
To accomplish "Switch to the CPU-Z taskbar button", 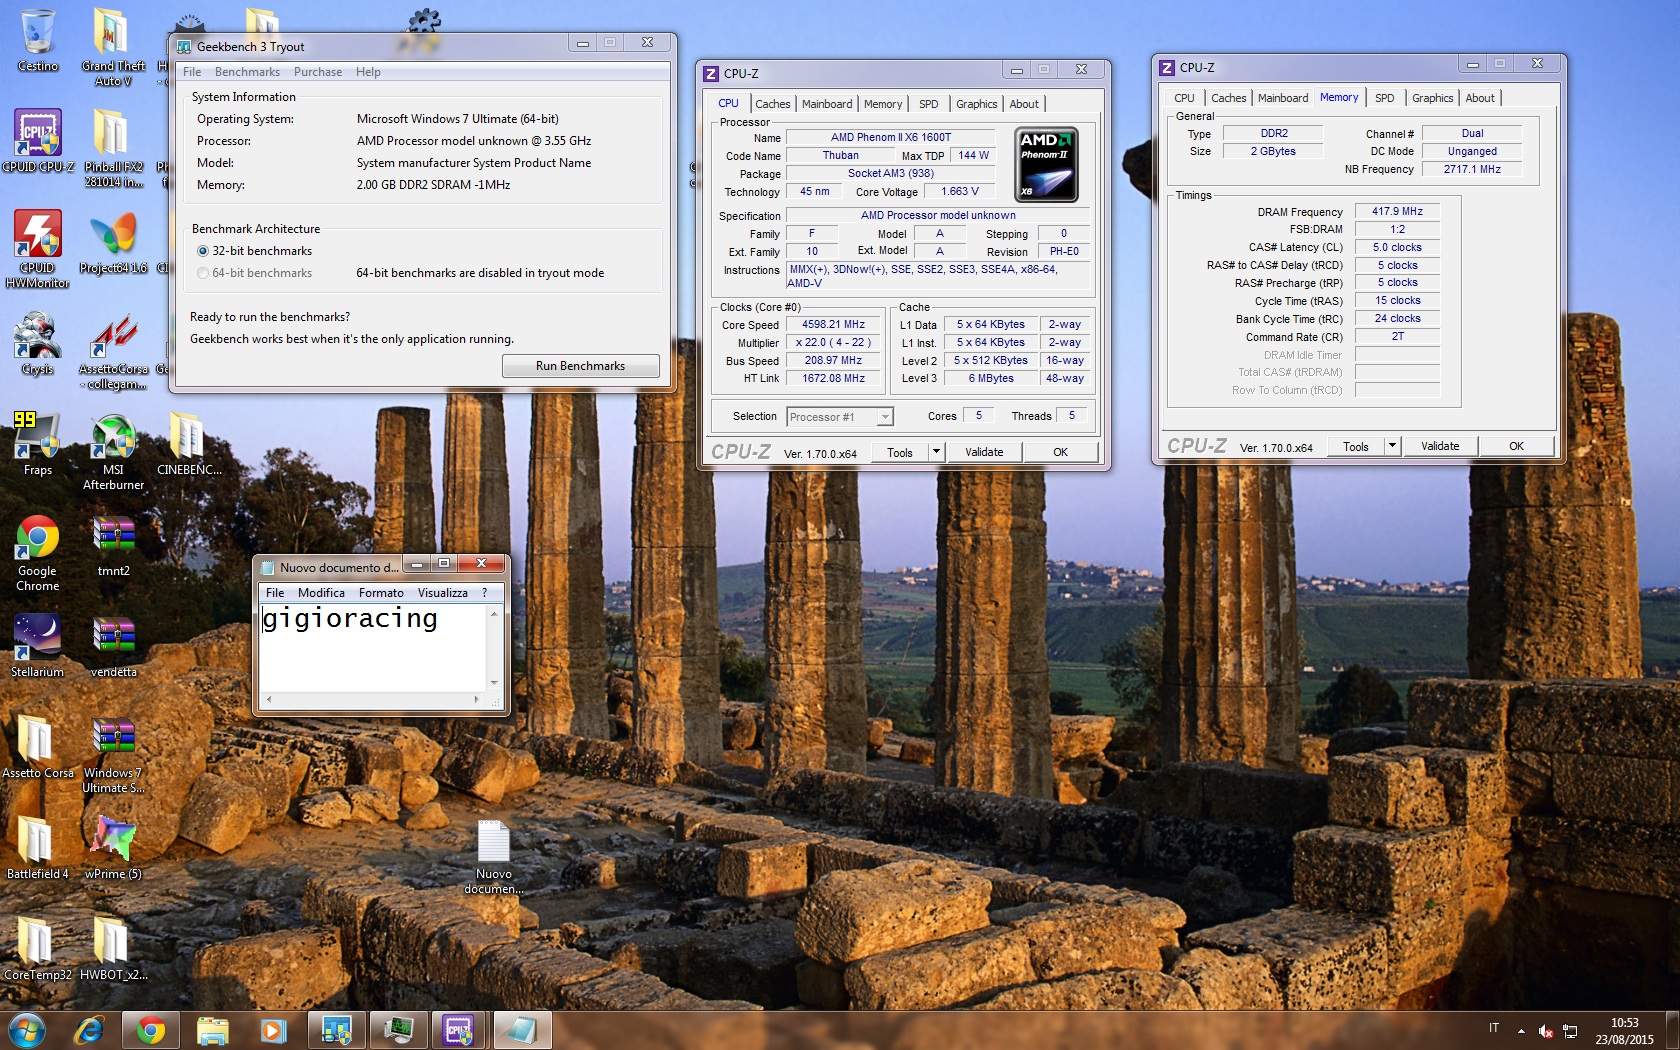I will [458, 1029].
